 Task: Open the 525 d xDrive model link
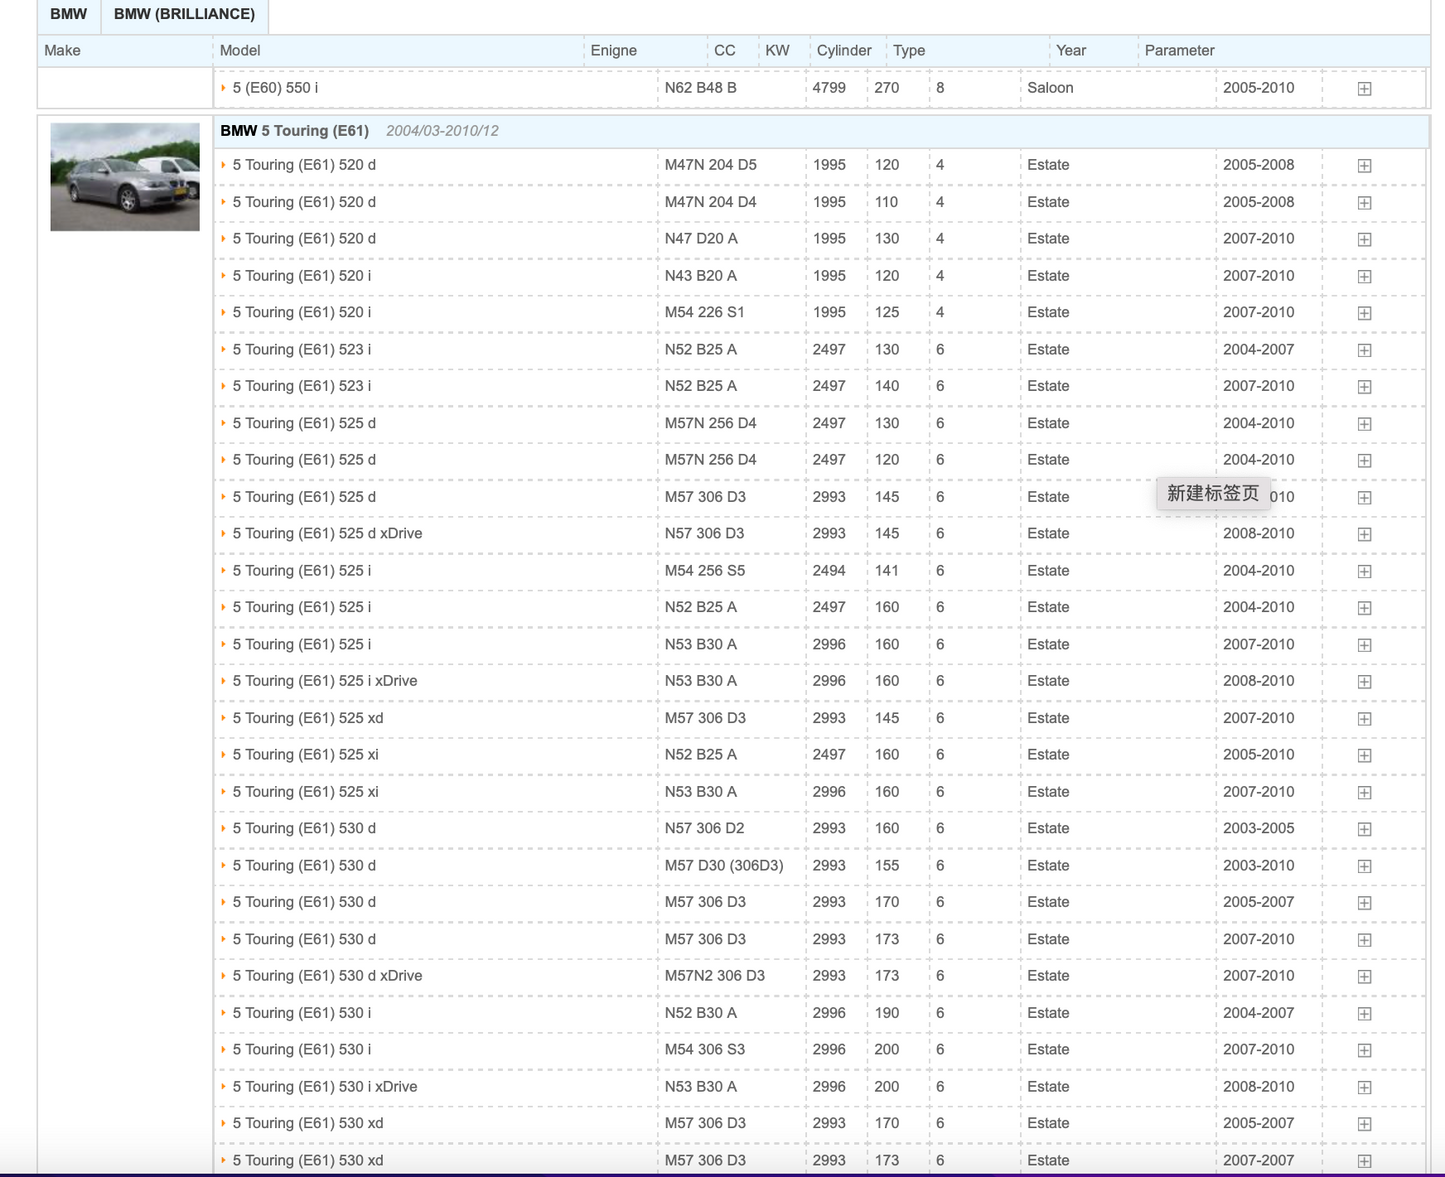click(327, 534)
